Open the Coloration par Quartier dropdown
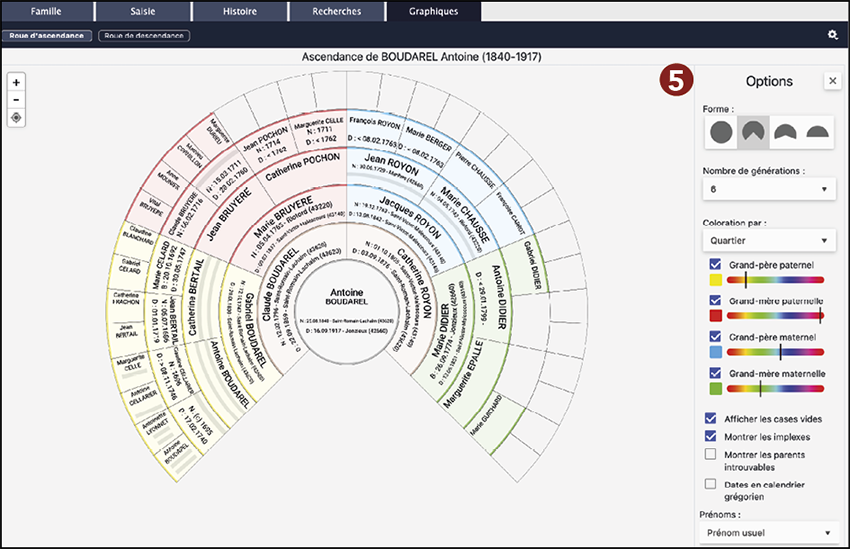This screenshot has height=549, width=850. [769, 241]
